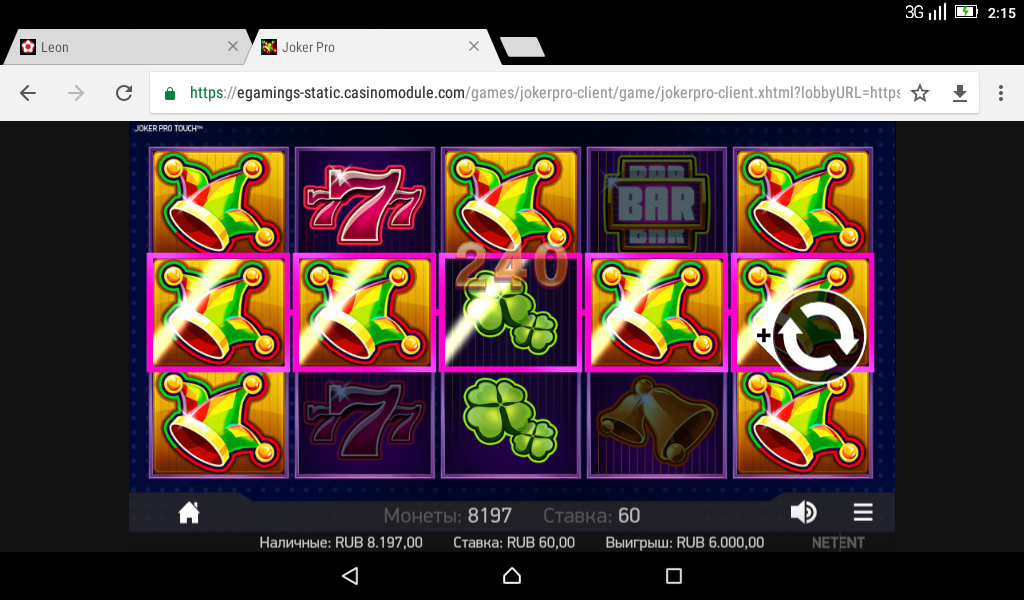Open the hamburger game menu
Screen dimensions: 1024x600
pos(863,513)
